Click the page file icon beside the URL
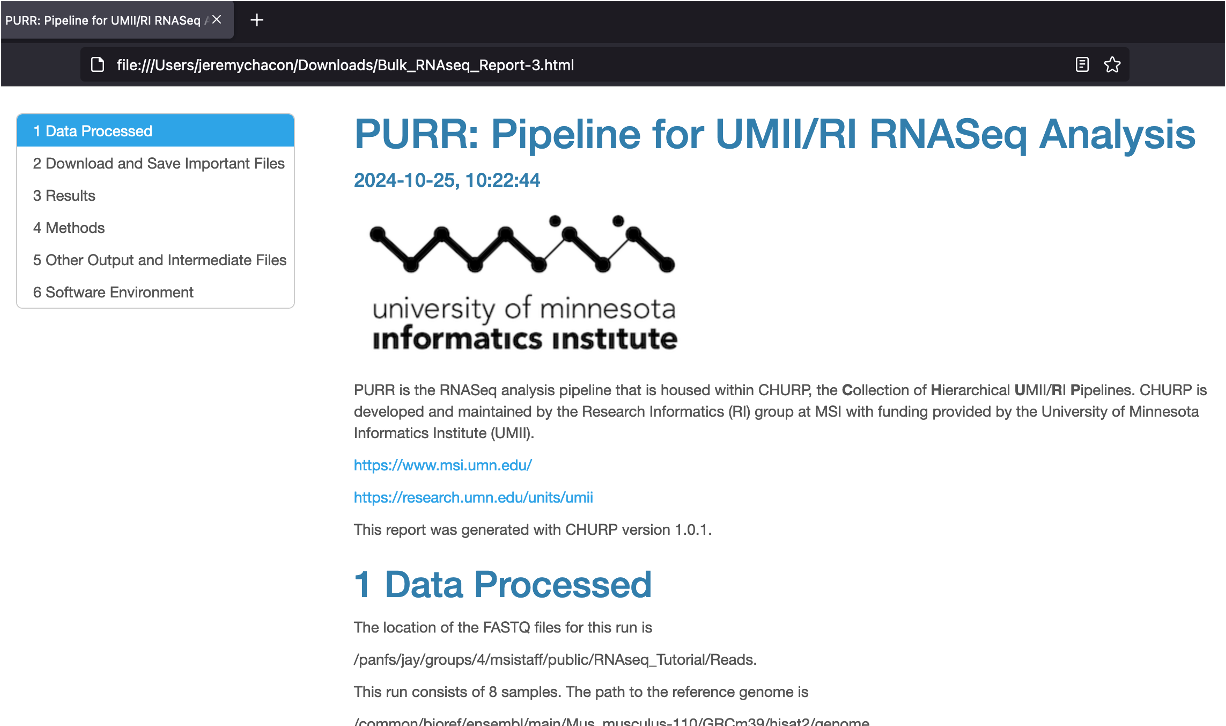Screen dimensions: 1226x726 click(x=97, y=65)
